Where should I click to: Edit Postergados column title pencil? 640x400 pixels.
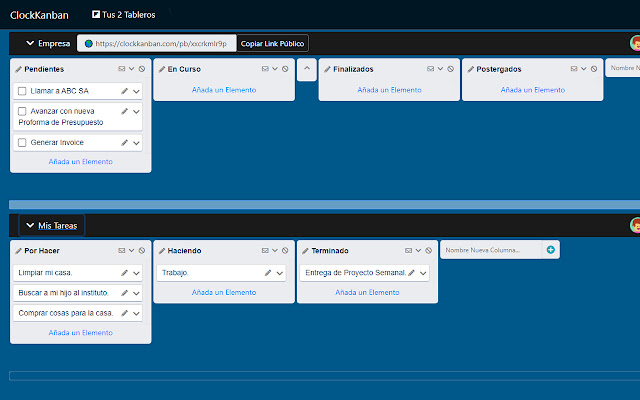(x=471, y=69)
